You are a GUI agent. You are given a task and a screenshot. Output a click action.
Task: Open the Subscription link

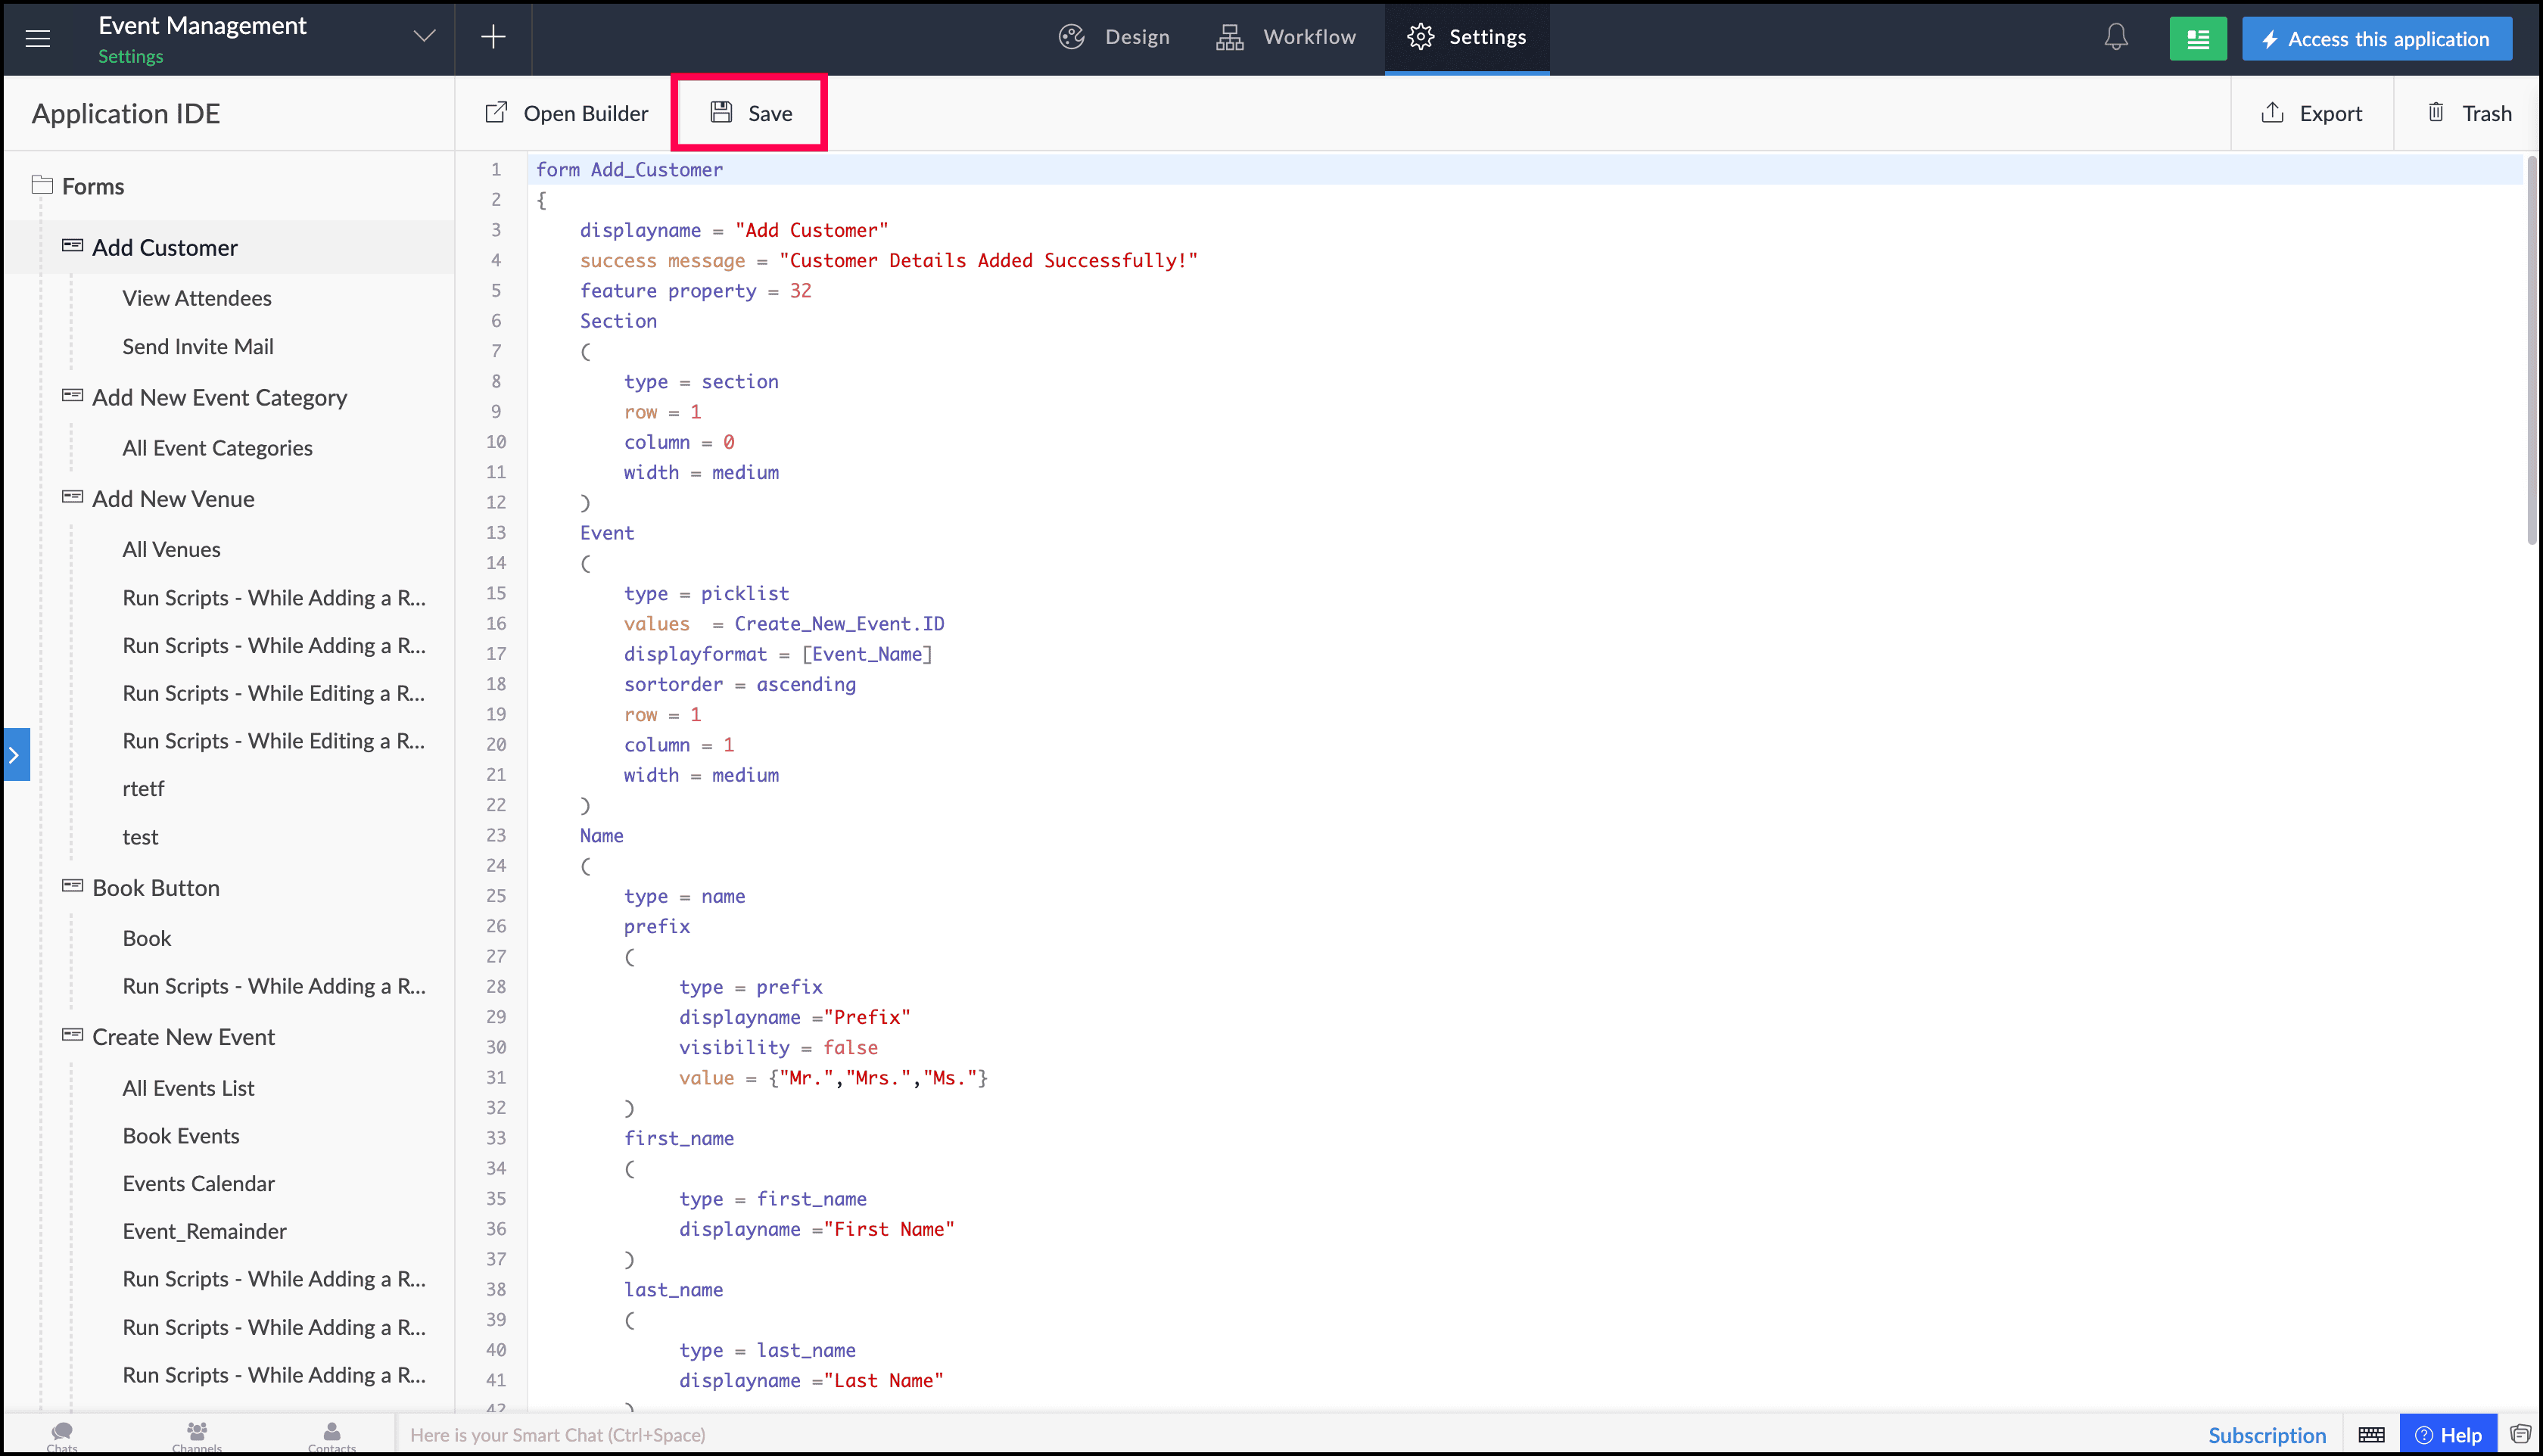(x=2266, y=1435)
